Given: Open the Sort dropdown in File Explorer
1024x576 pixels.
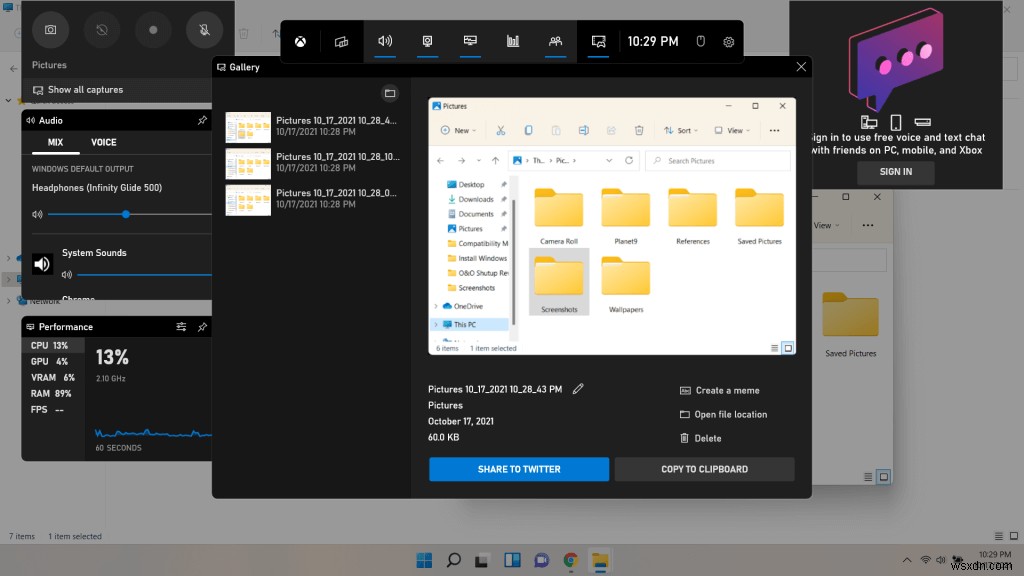Looking at the screenshot, I should click(681, 131).
